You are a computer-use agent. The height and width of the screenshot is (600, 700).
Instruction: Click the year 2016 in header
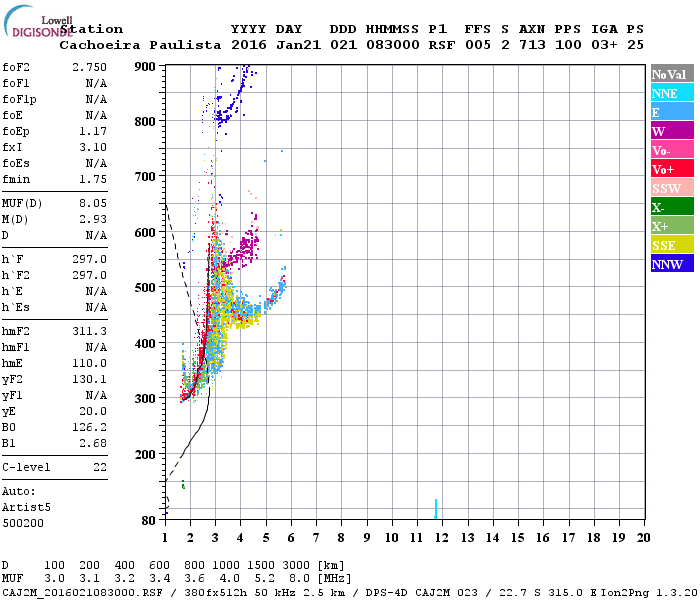(249, 45)
